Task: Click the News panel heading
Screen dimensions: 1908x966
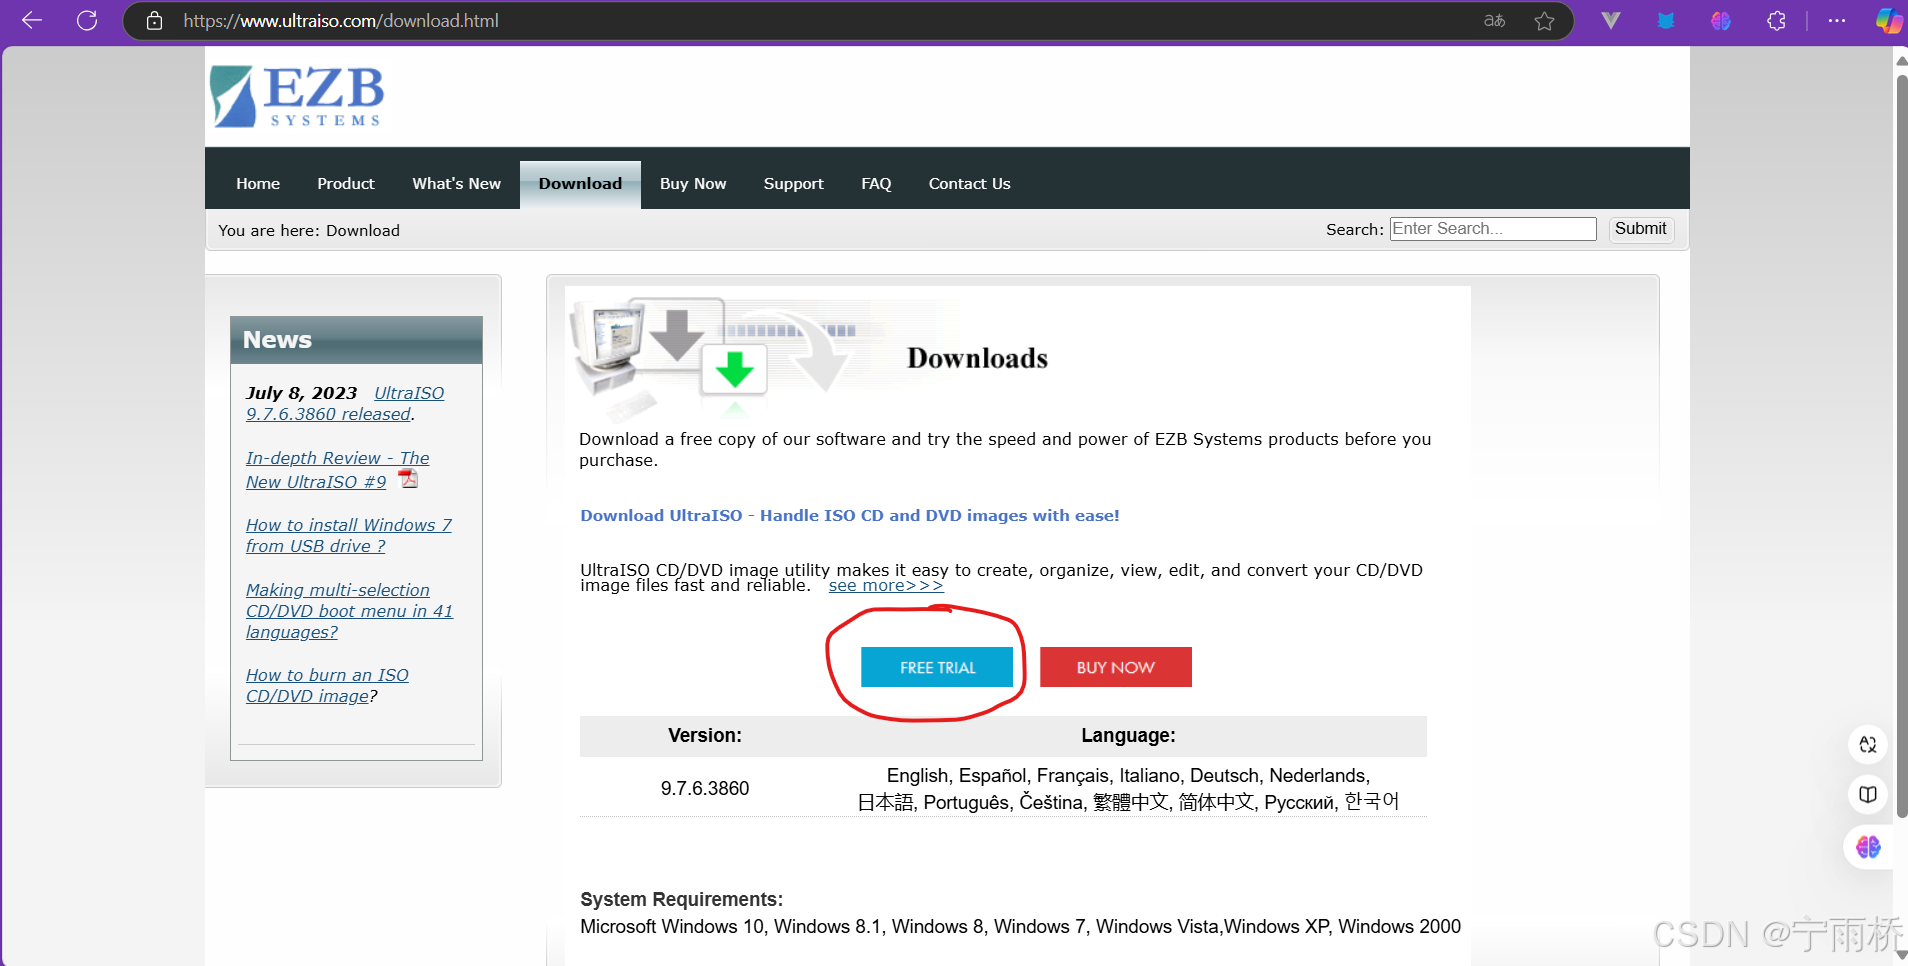Action: 356,340
